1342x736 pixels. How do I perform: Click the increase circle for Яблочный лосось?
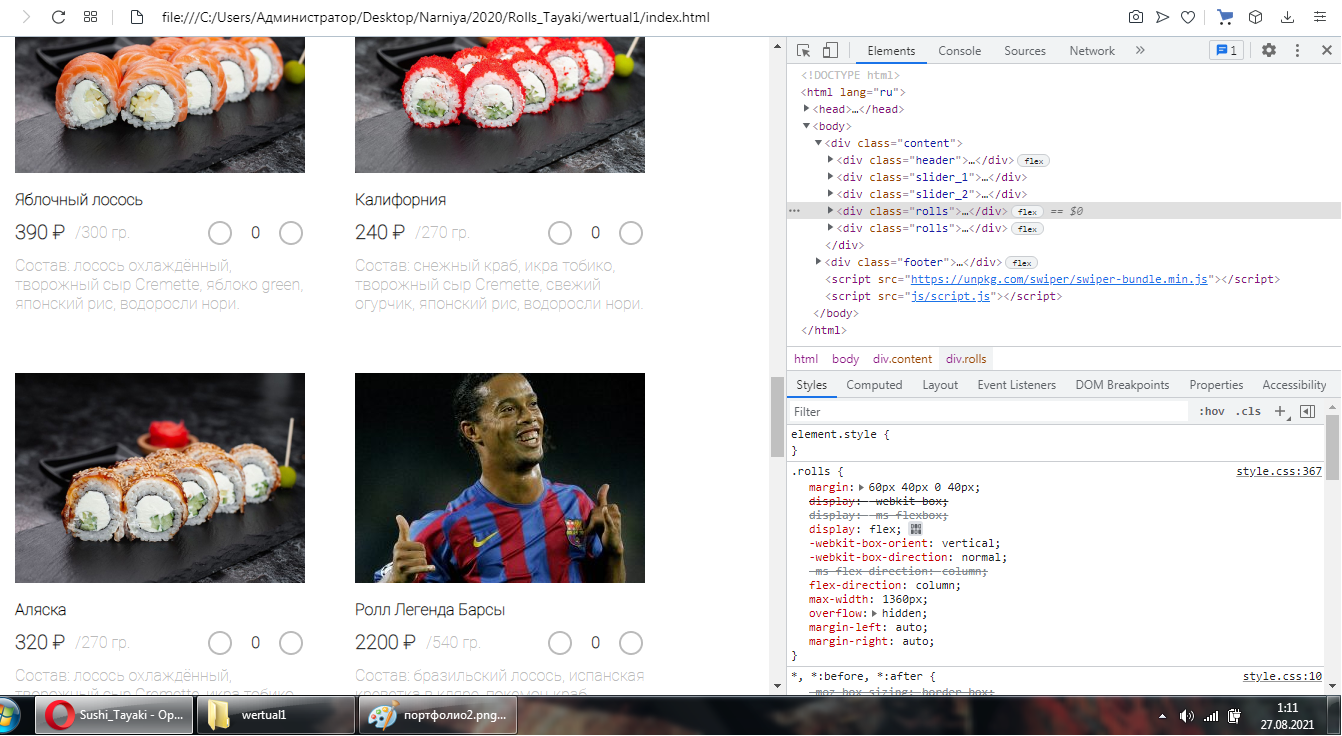pos(291,233)
